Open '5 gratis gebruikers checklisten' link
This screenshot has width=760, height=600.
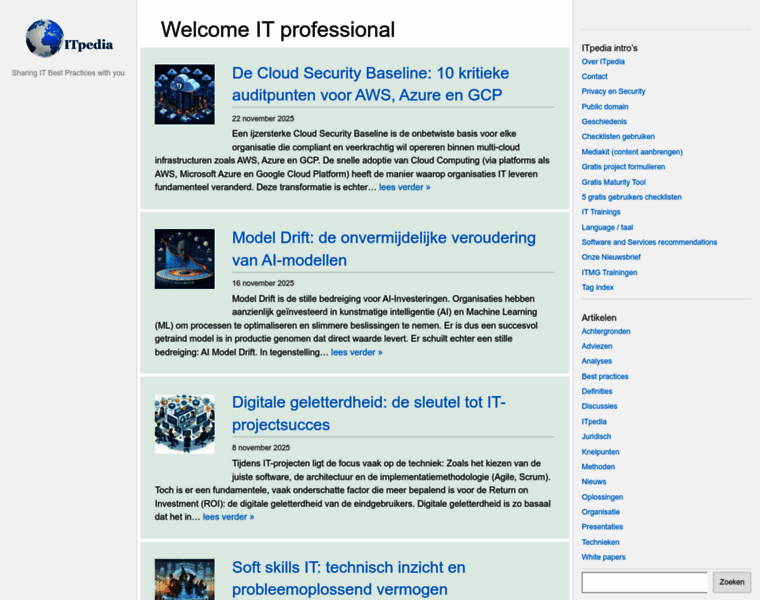click(632, 197)
